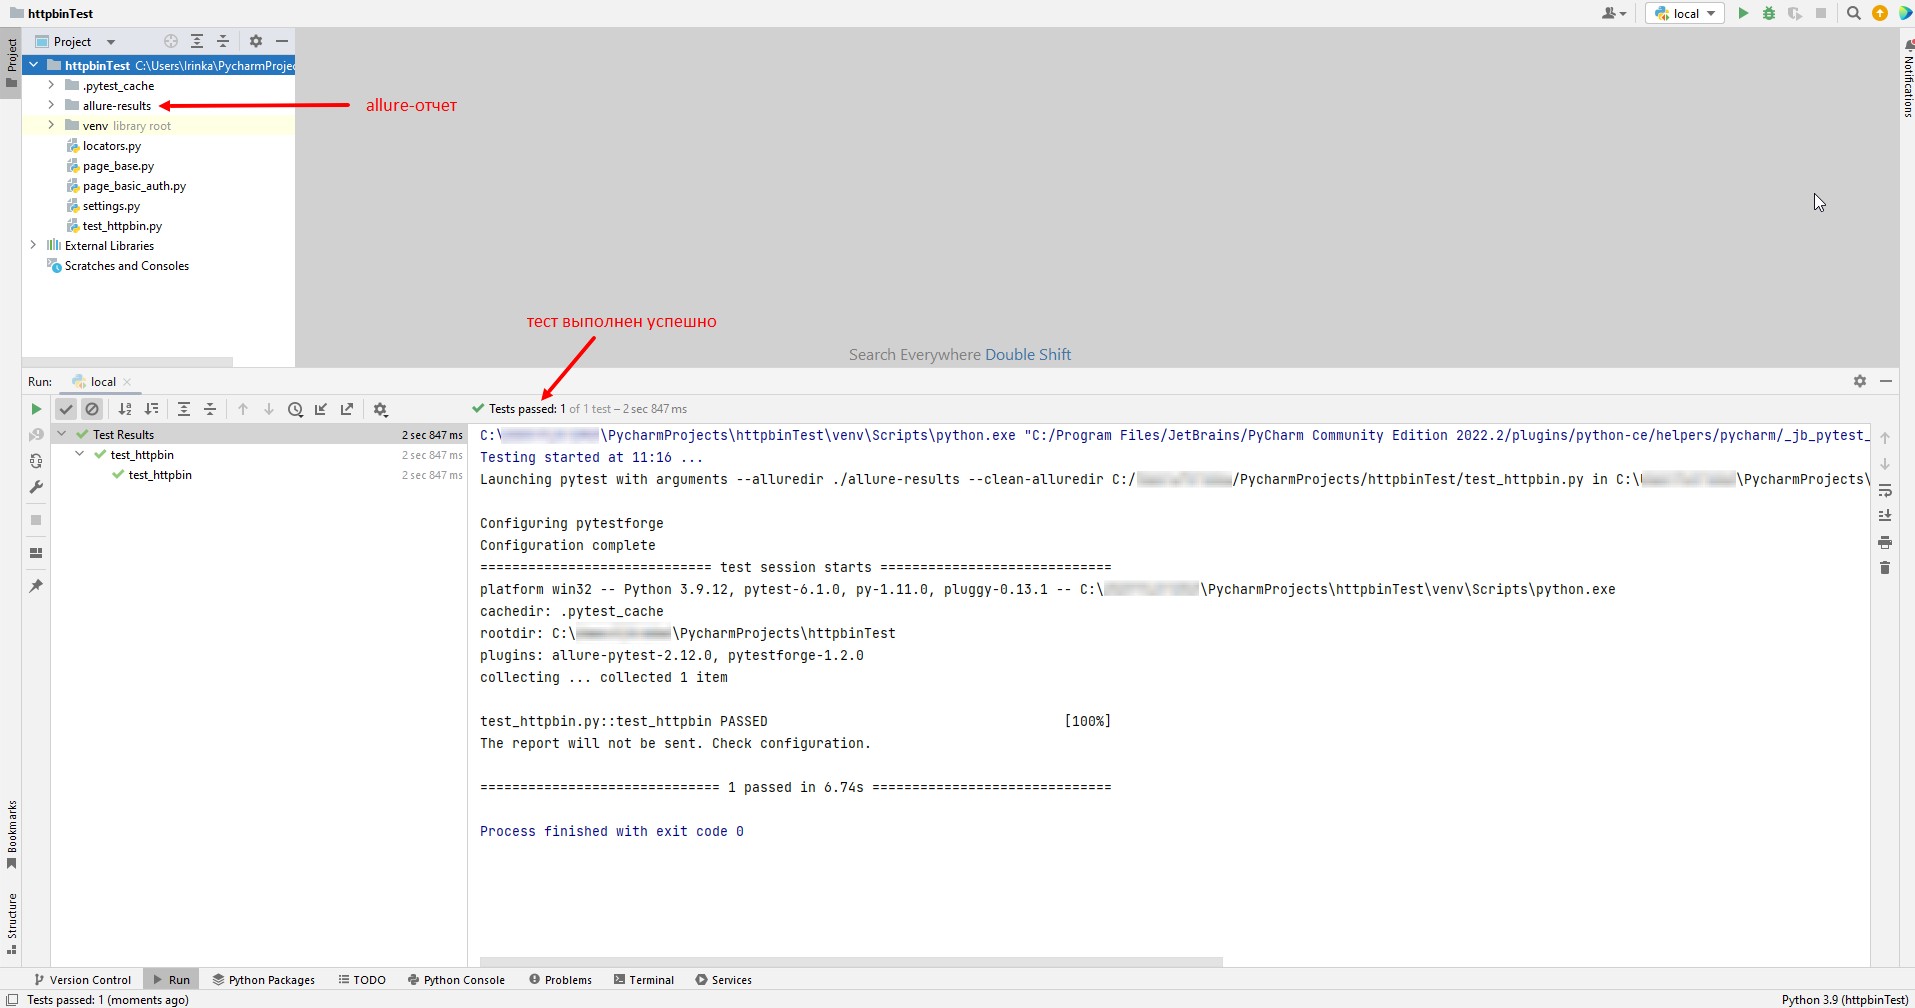Click the wrench icon in Run sidebar

(36, 487)
